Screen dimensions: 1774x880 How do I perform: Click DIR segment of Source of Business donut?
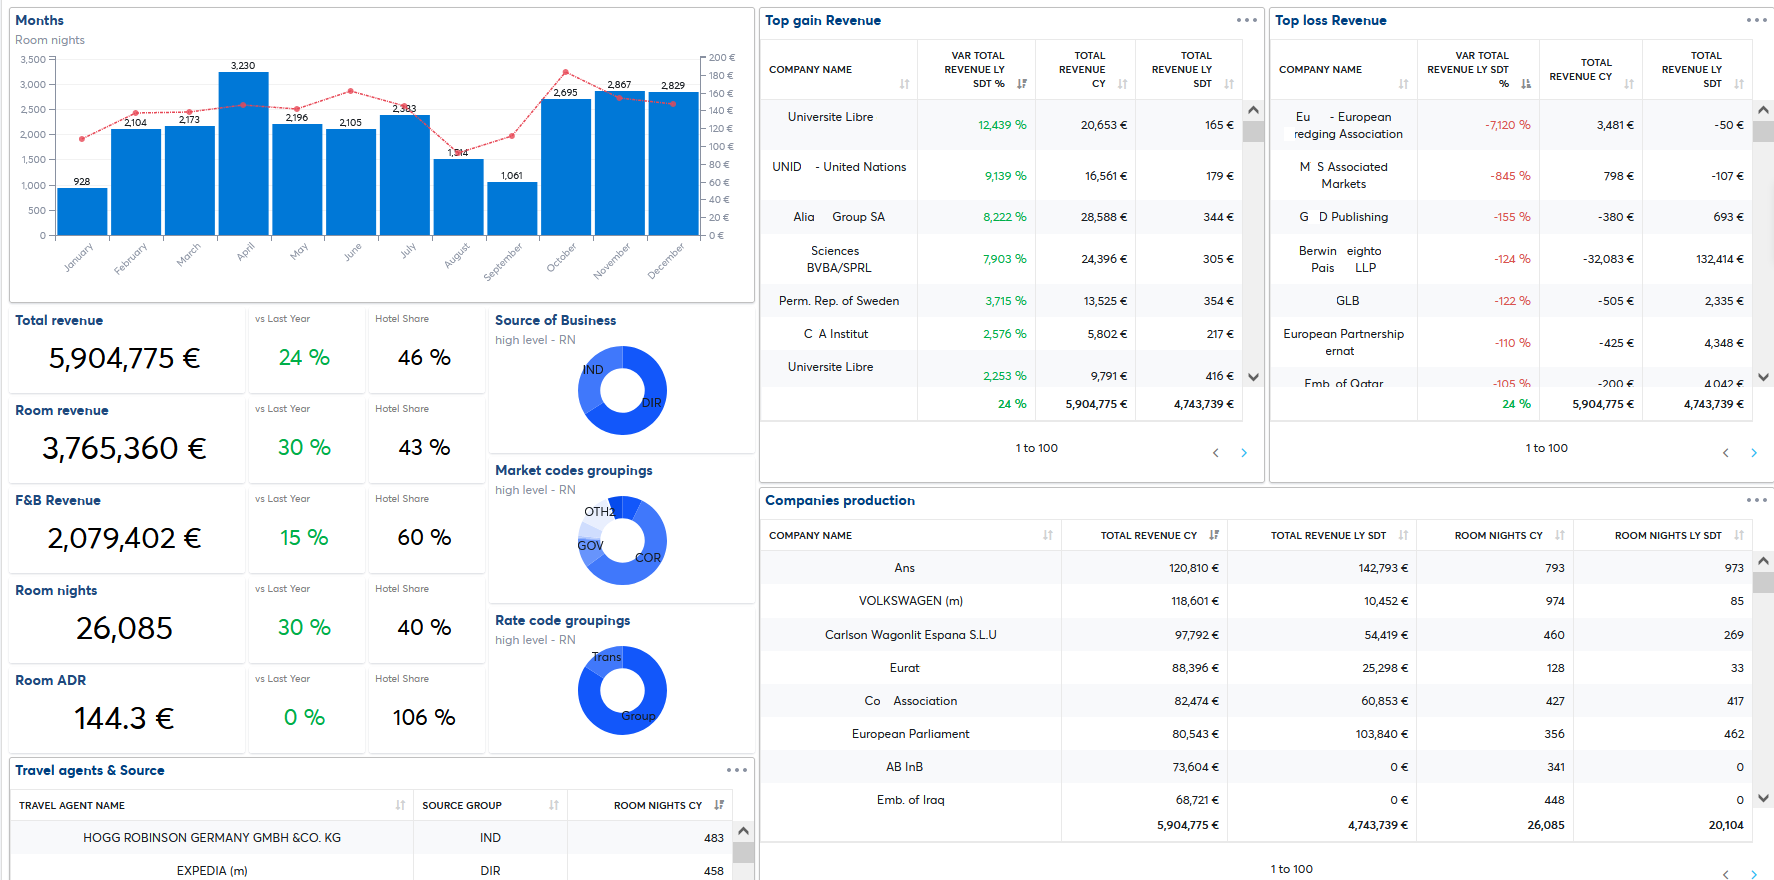click(x=652, y=402)
